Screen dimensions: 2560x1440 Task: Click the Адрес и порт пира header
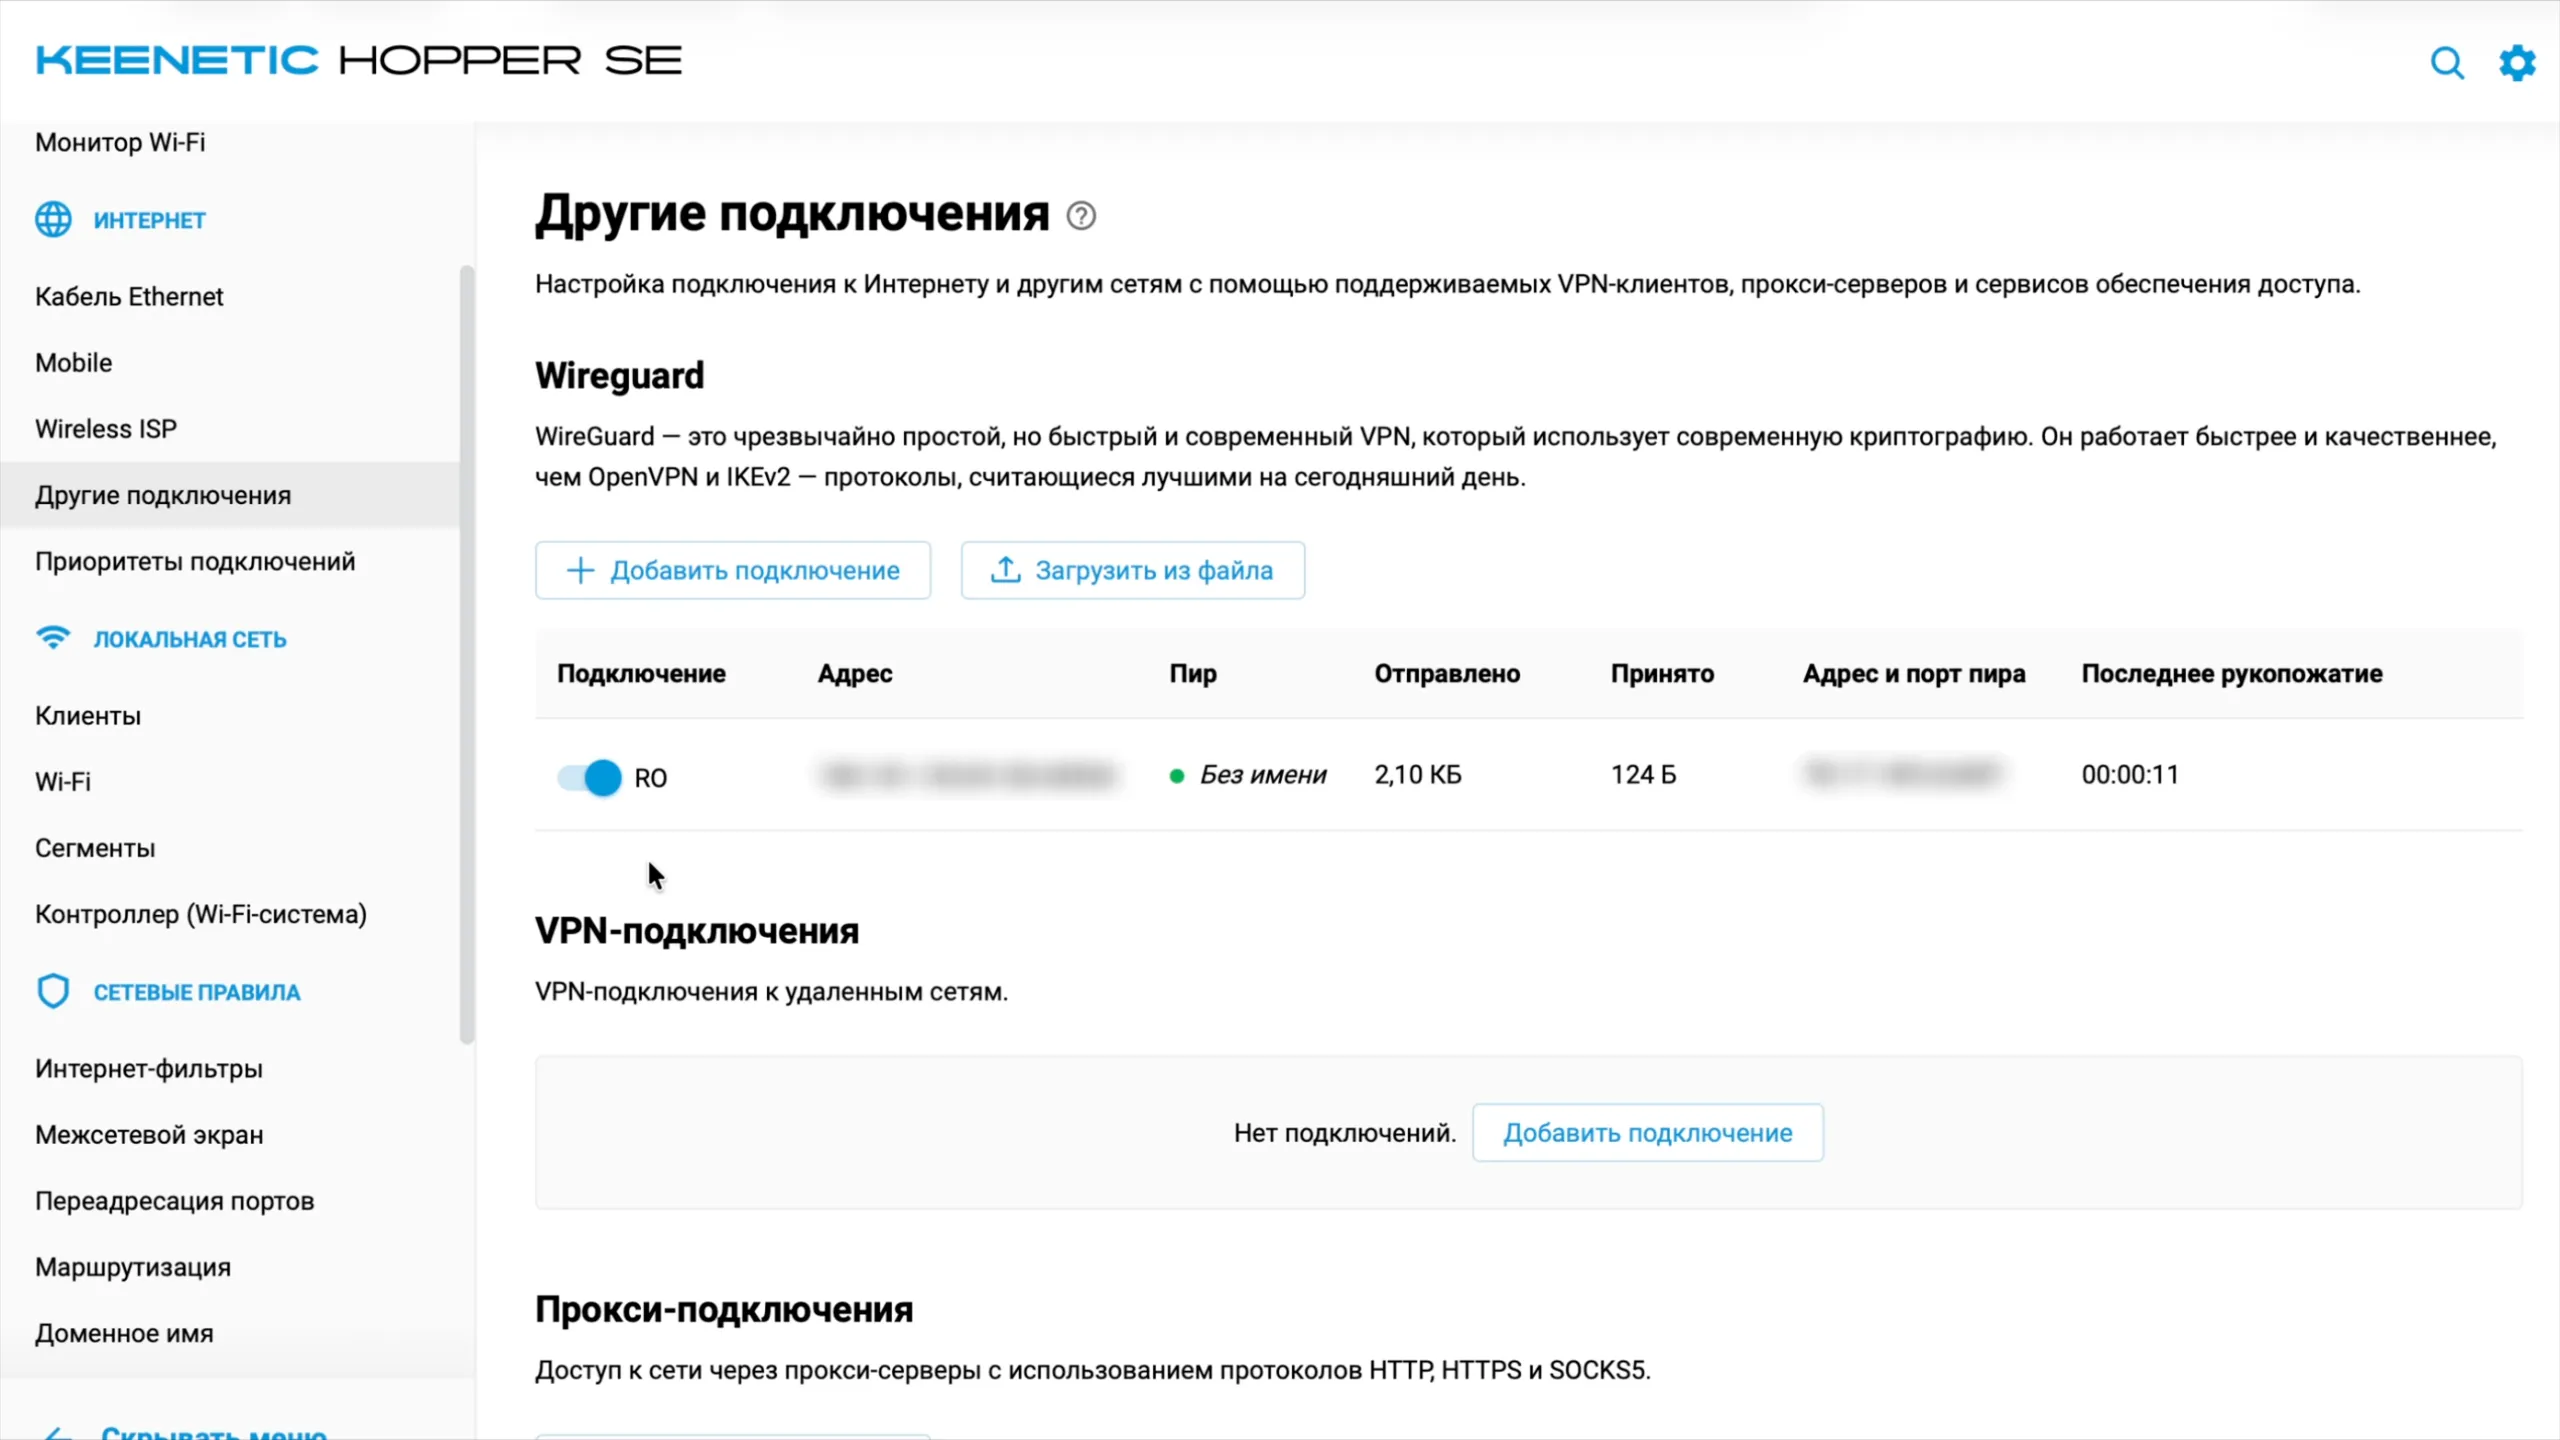[1914, 673]
